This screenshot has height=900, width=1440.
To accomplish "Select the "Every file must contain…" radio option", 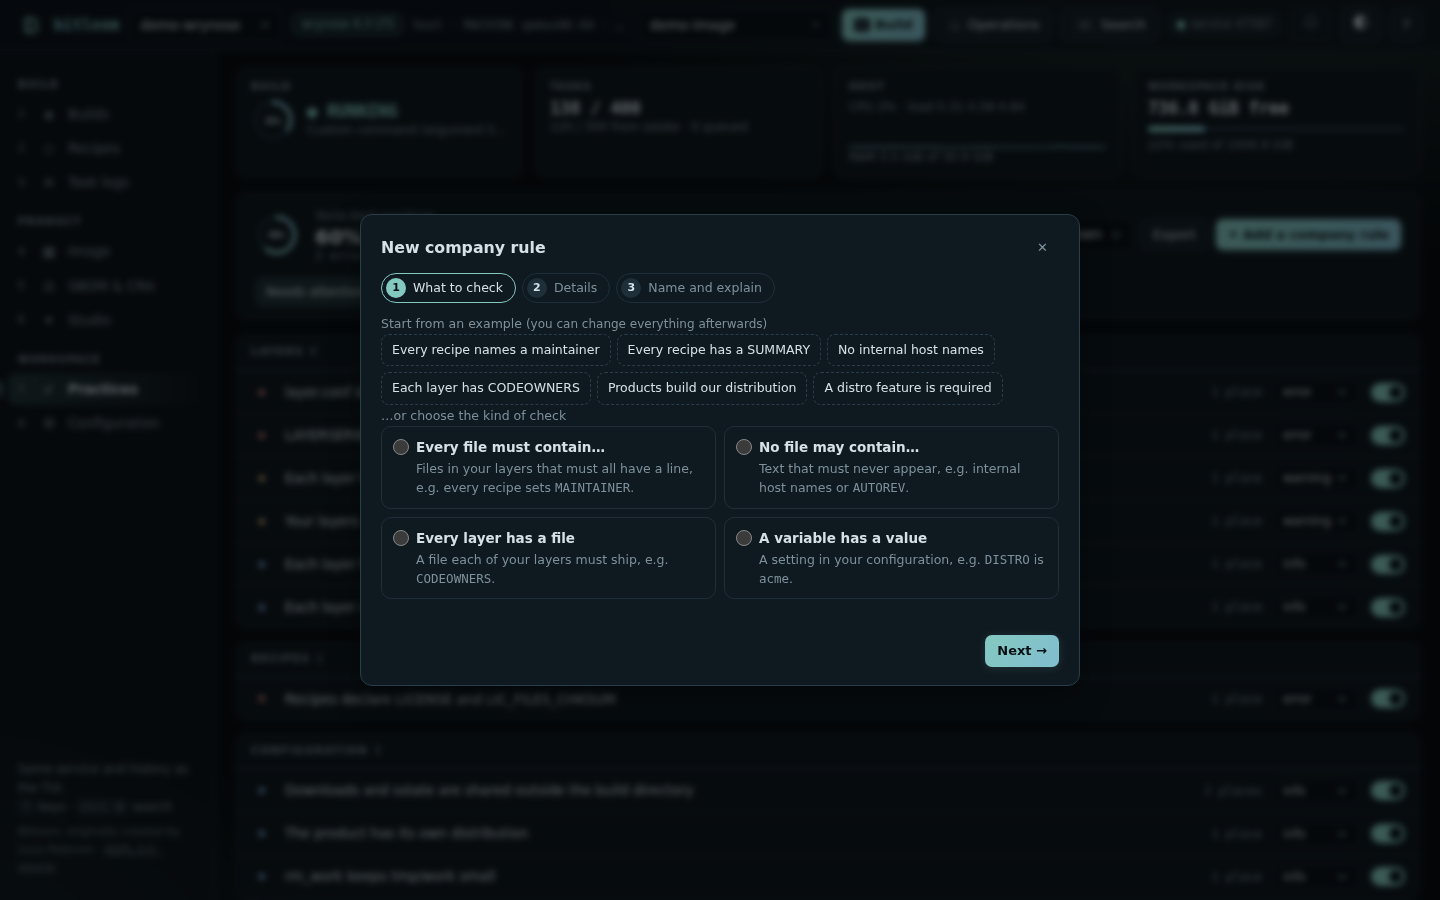I will click(x=401, y=447).
